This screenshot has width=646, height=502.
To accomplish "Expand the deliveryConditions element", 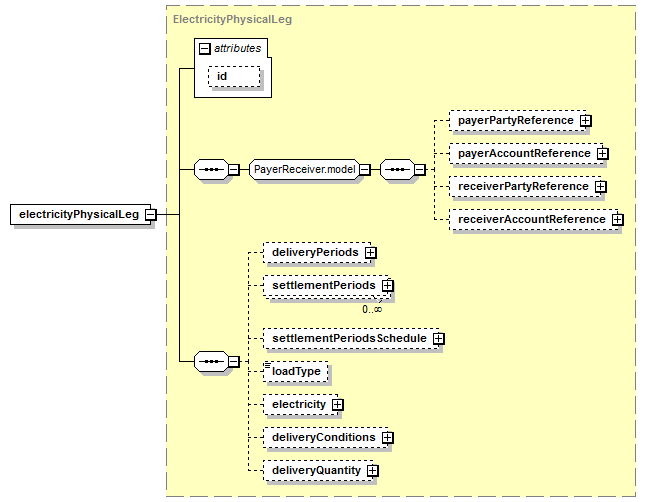I will (x=388, y=438).
